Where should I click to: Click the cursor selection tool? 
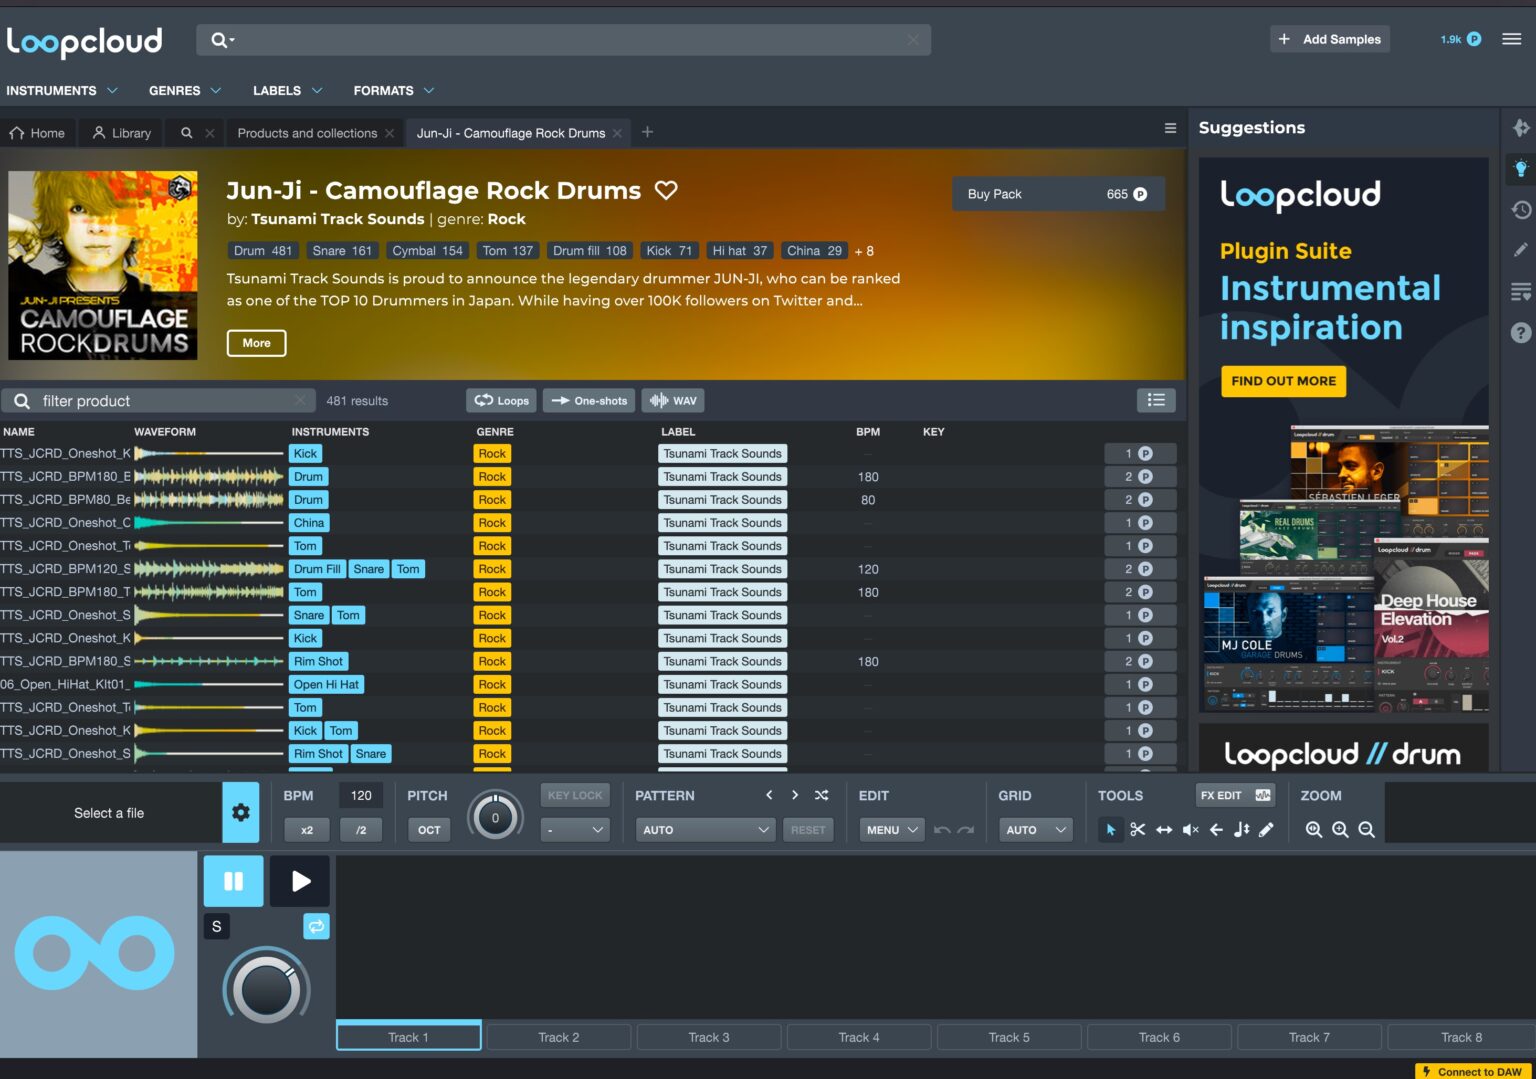tap(1111, 829)
